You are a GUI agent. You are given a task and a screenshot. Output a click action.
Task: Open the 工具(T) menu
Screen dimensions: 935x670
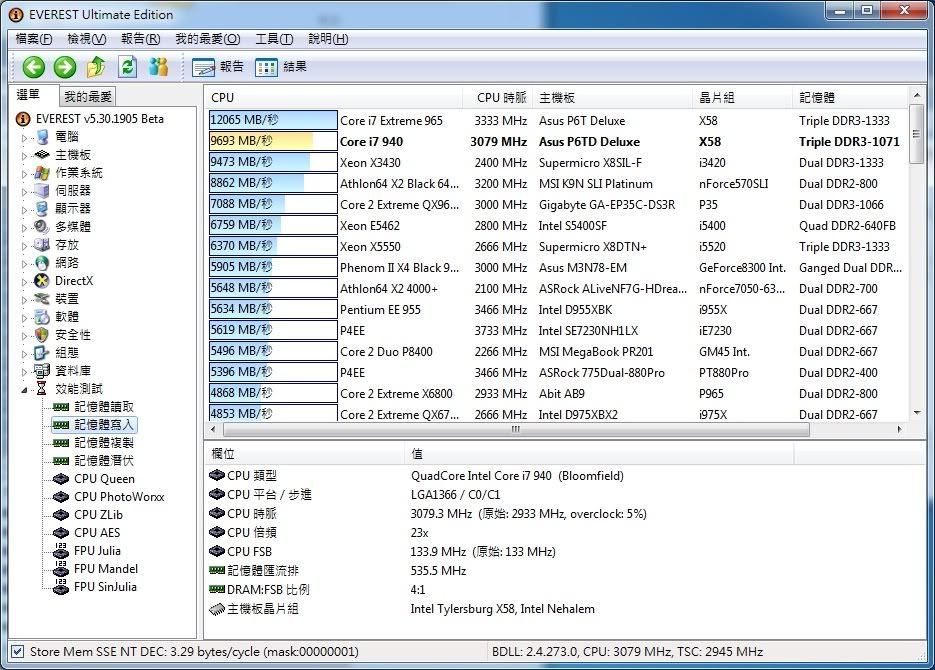(x=274, y=39)
